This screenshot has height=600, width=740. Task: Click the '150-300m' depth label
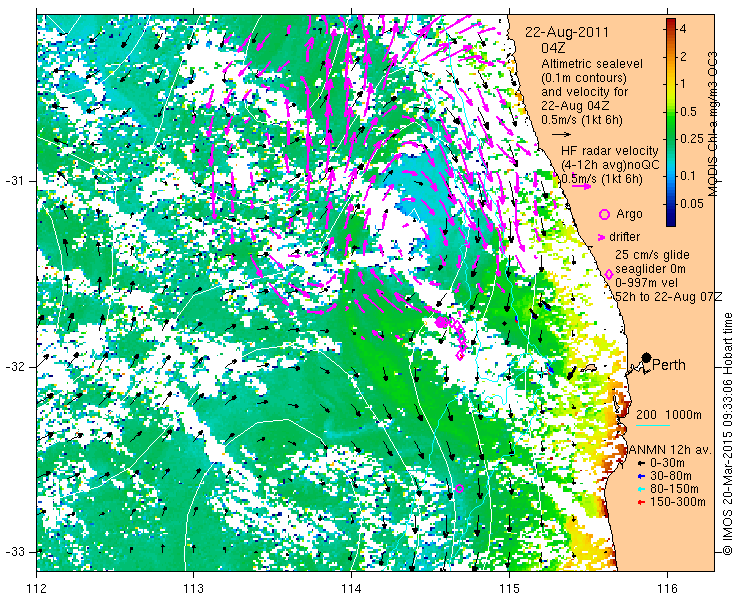coord(678,502)
